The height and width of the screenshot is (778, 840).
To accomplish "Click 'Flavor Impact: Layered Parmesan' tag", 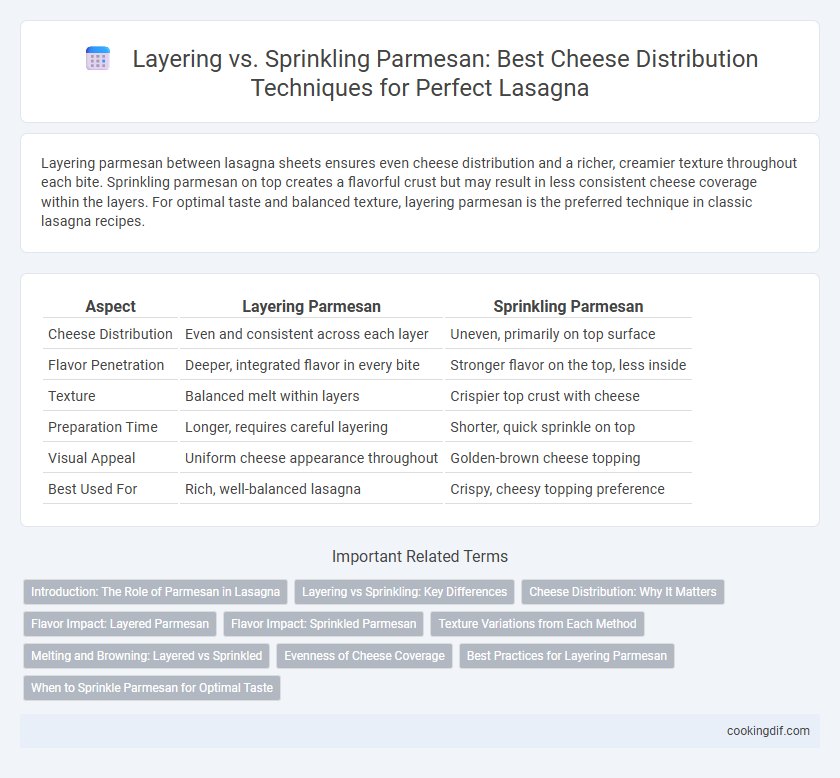I will [120, 624].
